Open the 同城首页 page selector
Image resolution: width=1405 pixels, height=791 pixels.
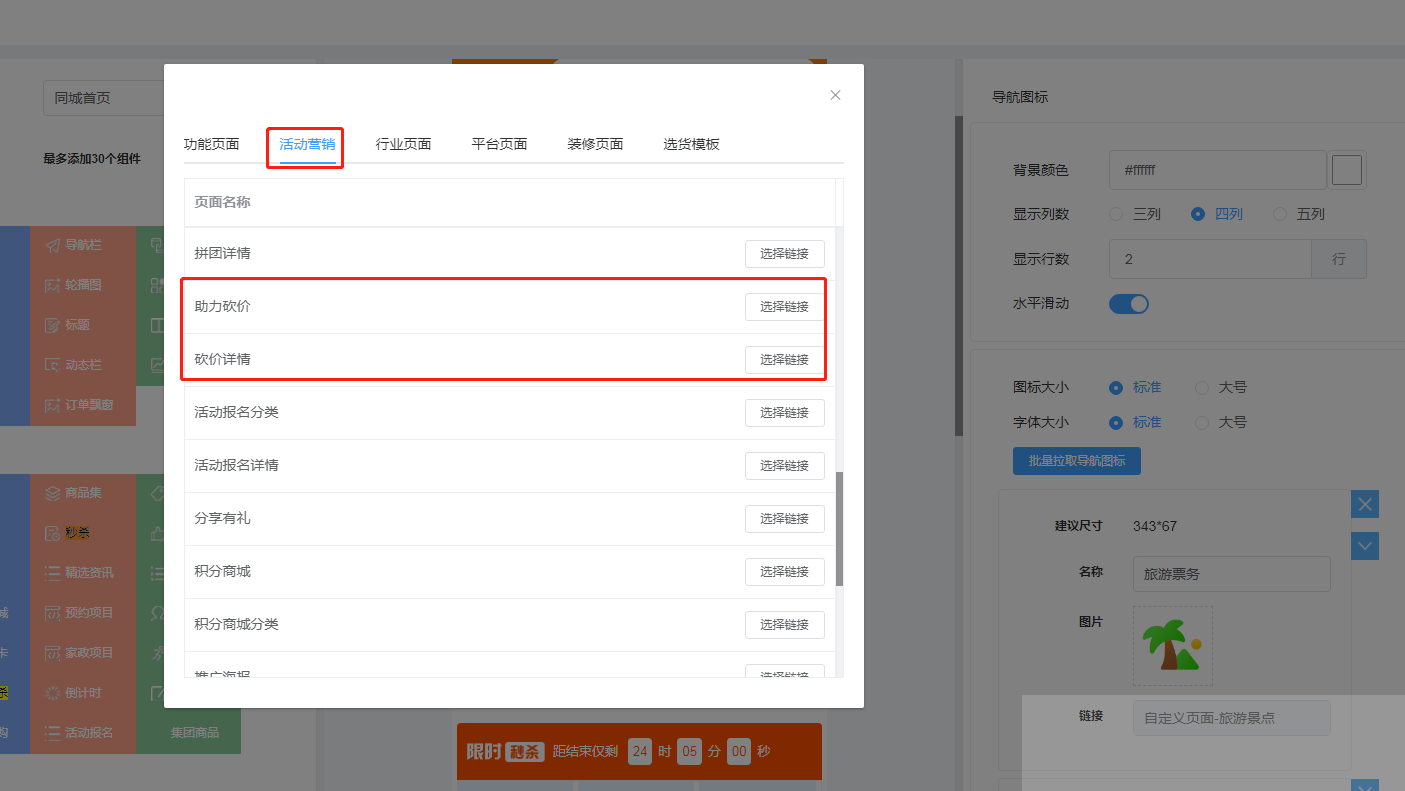pyautogui.click(x=104, y=98)
